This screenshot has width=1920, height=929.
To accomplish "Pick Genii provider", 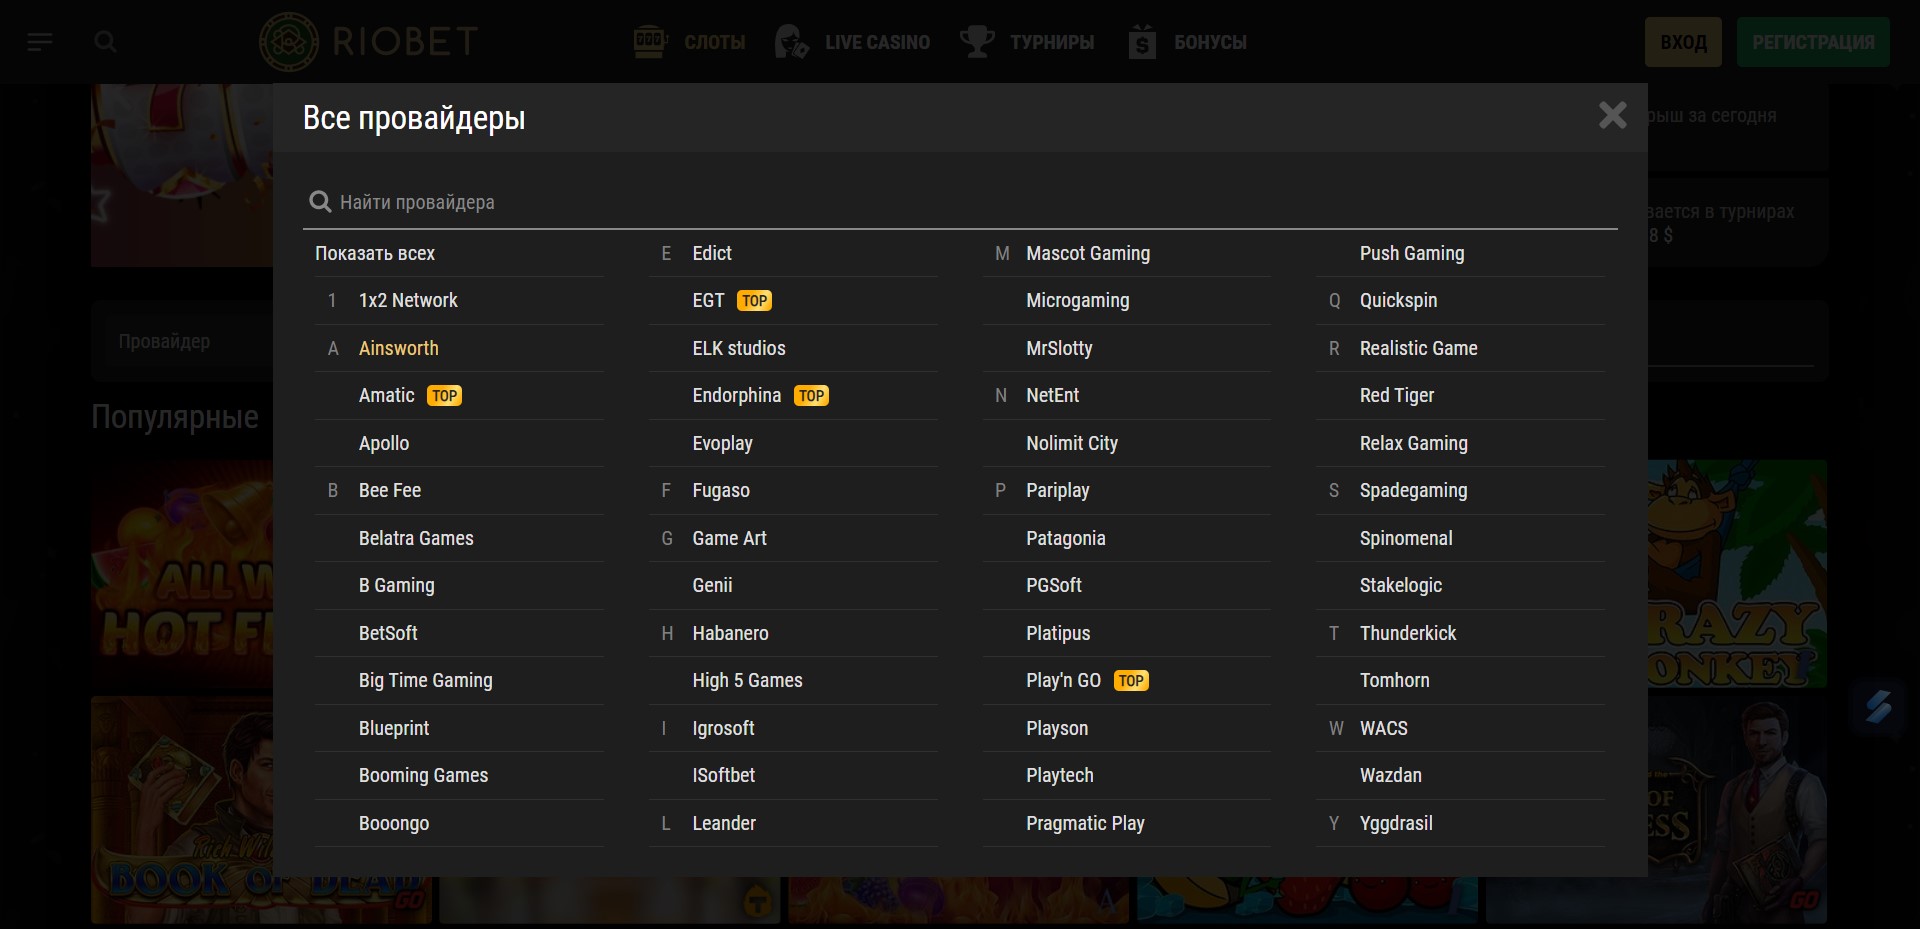I will (713, 585).
